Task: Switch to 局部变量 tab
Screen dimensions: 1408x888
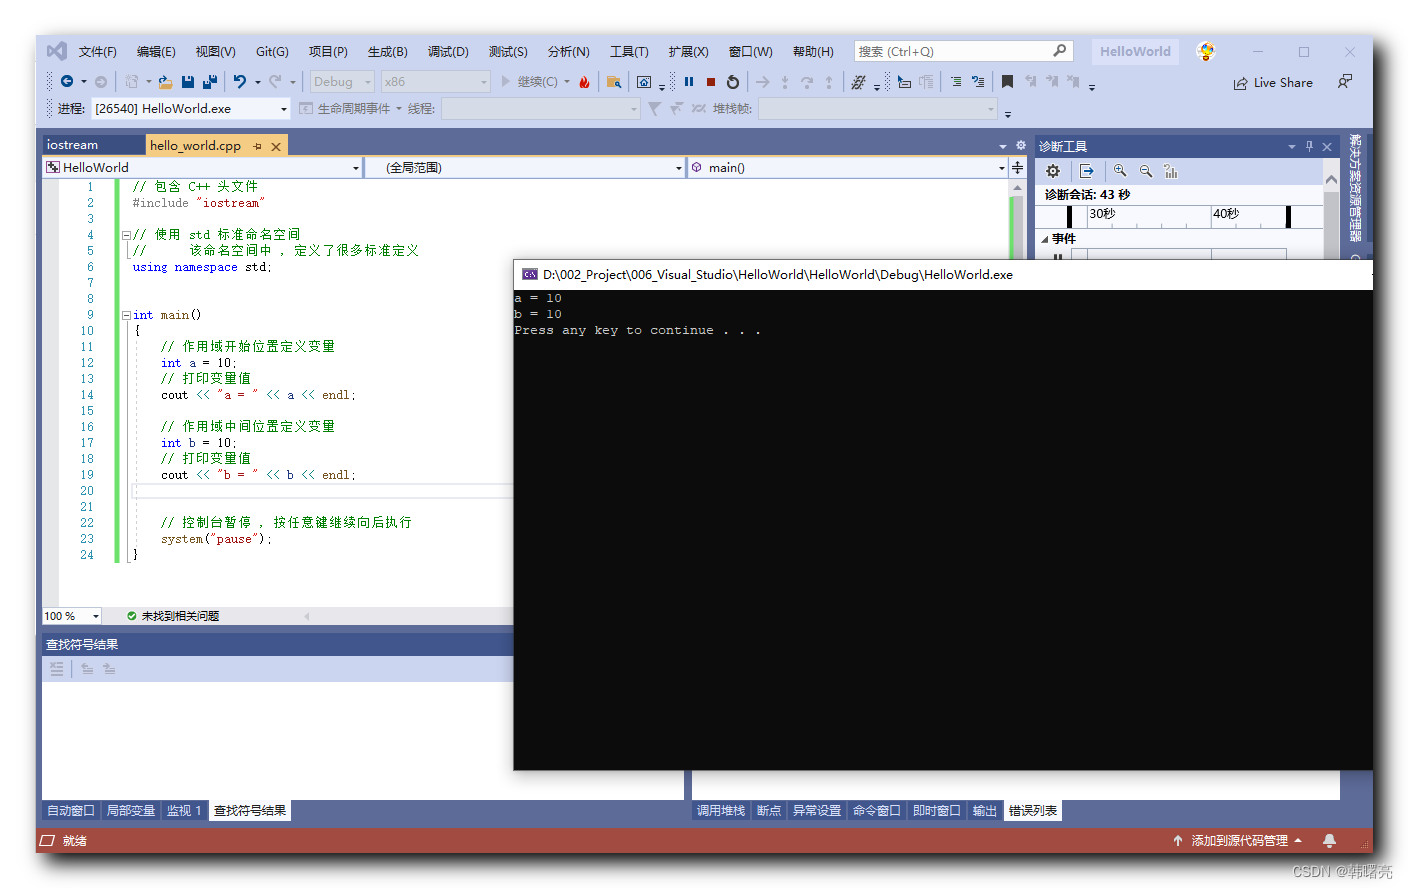Action: (x=131, y=811)
